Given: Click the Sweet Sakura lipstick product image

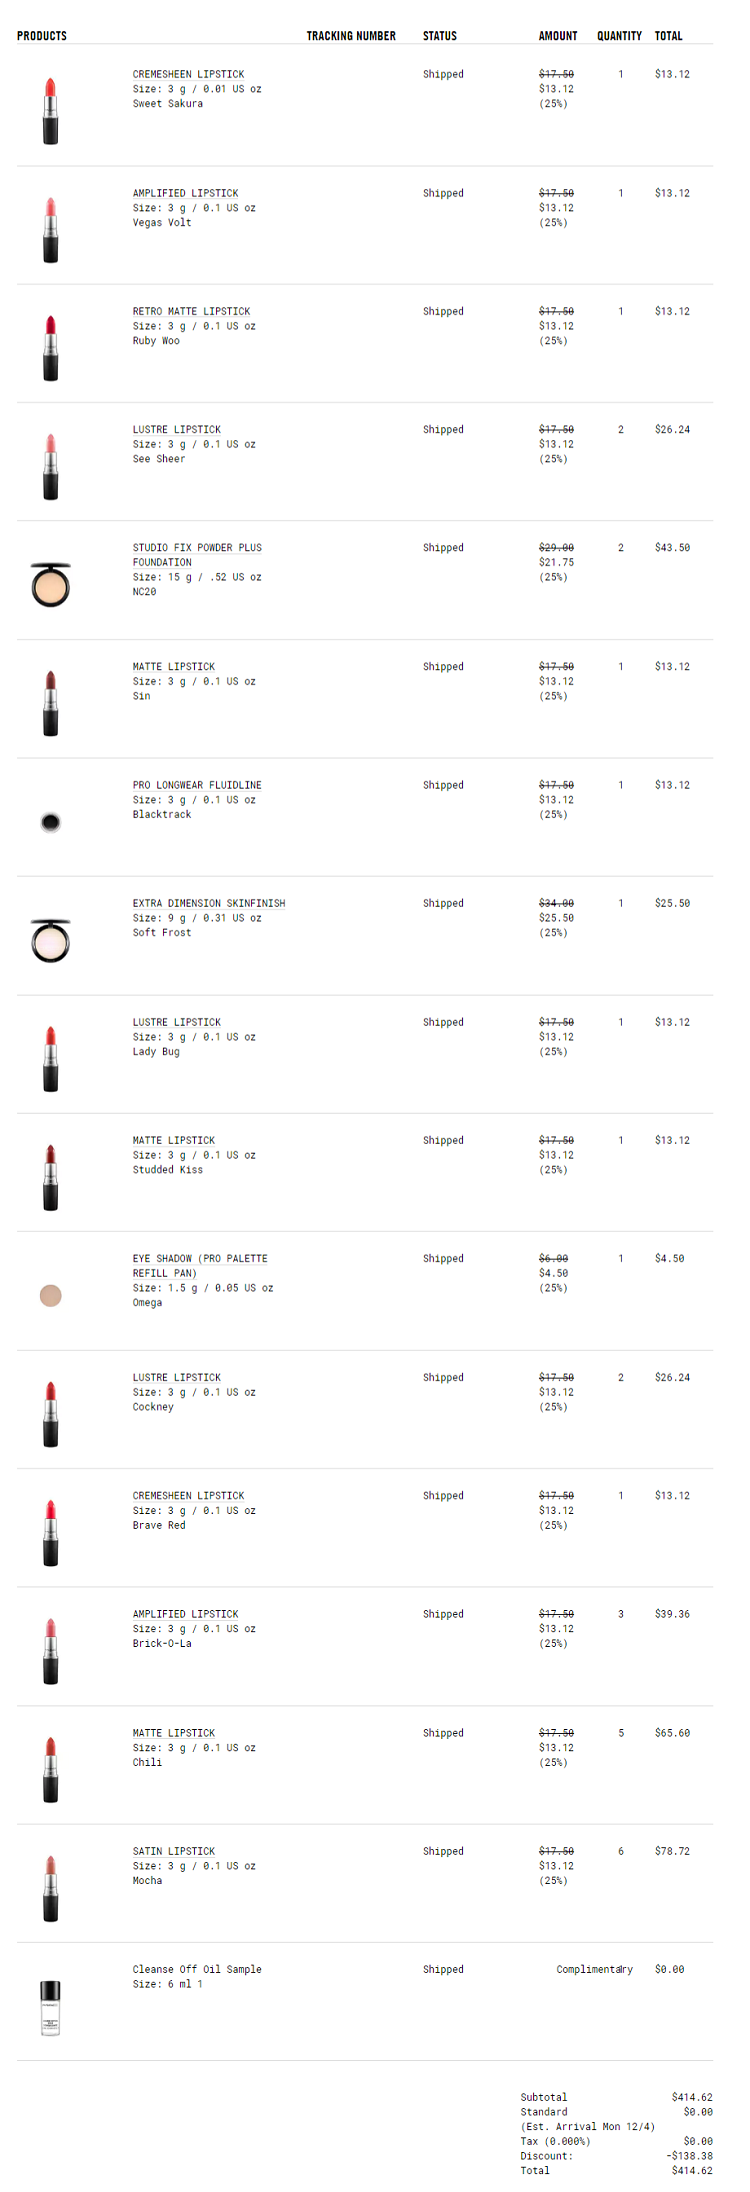Looking at the screenshot, I should pyautogui.click(x=50, y=111).
